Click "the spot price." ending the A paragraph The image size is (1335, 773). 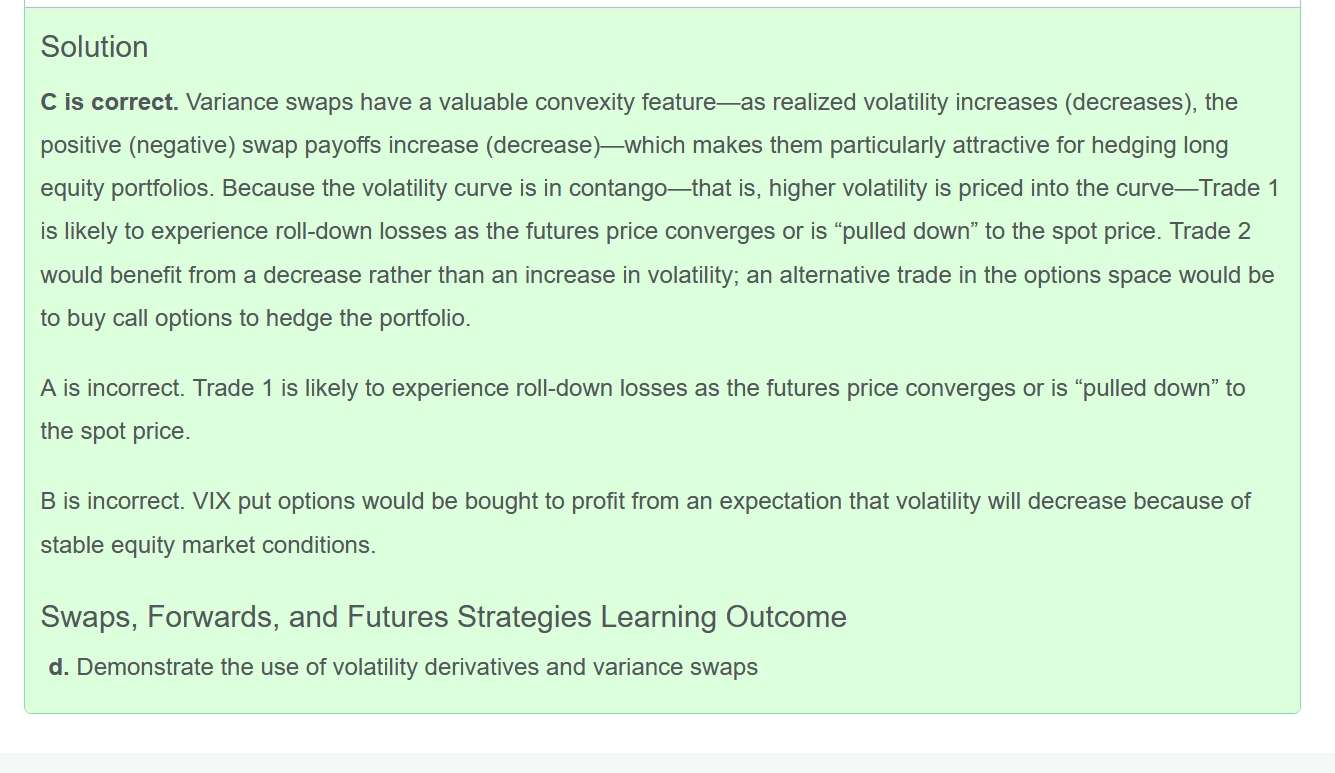115,432
